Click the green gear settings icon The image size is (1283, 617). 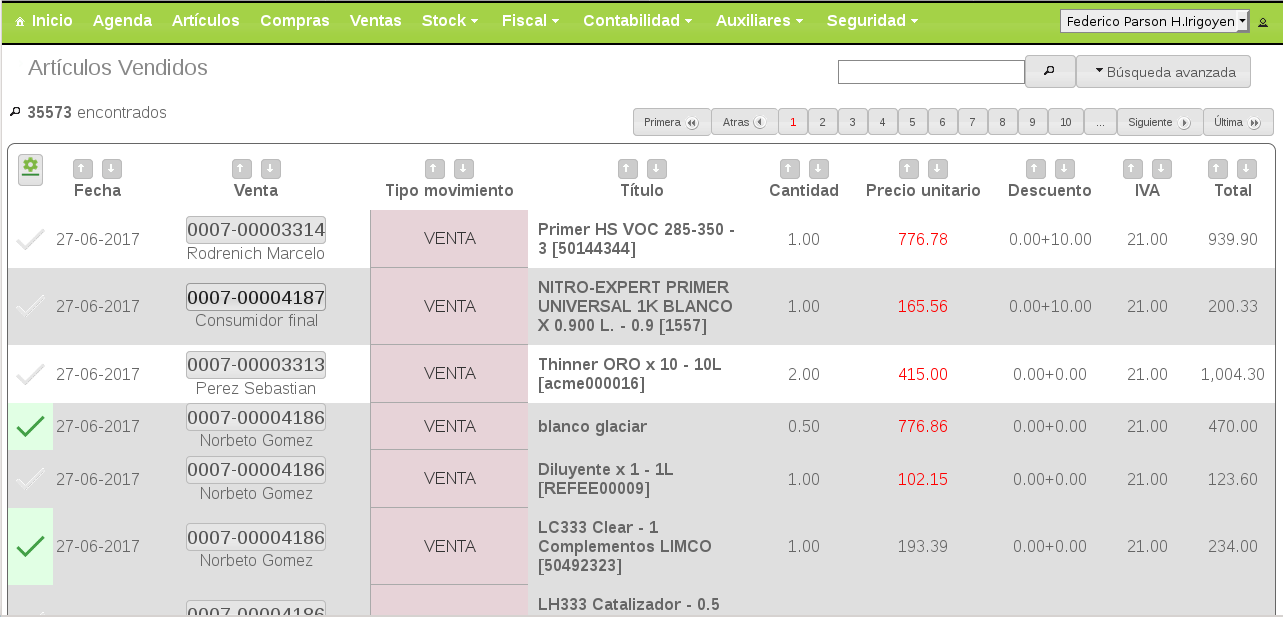click(30, 169)
